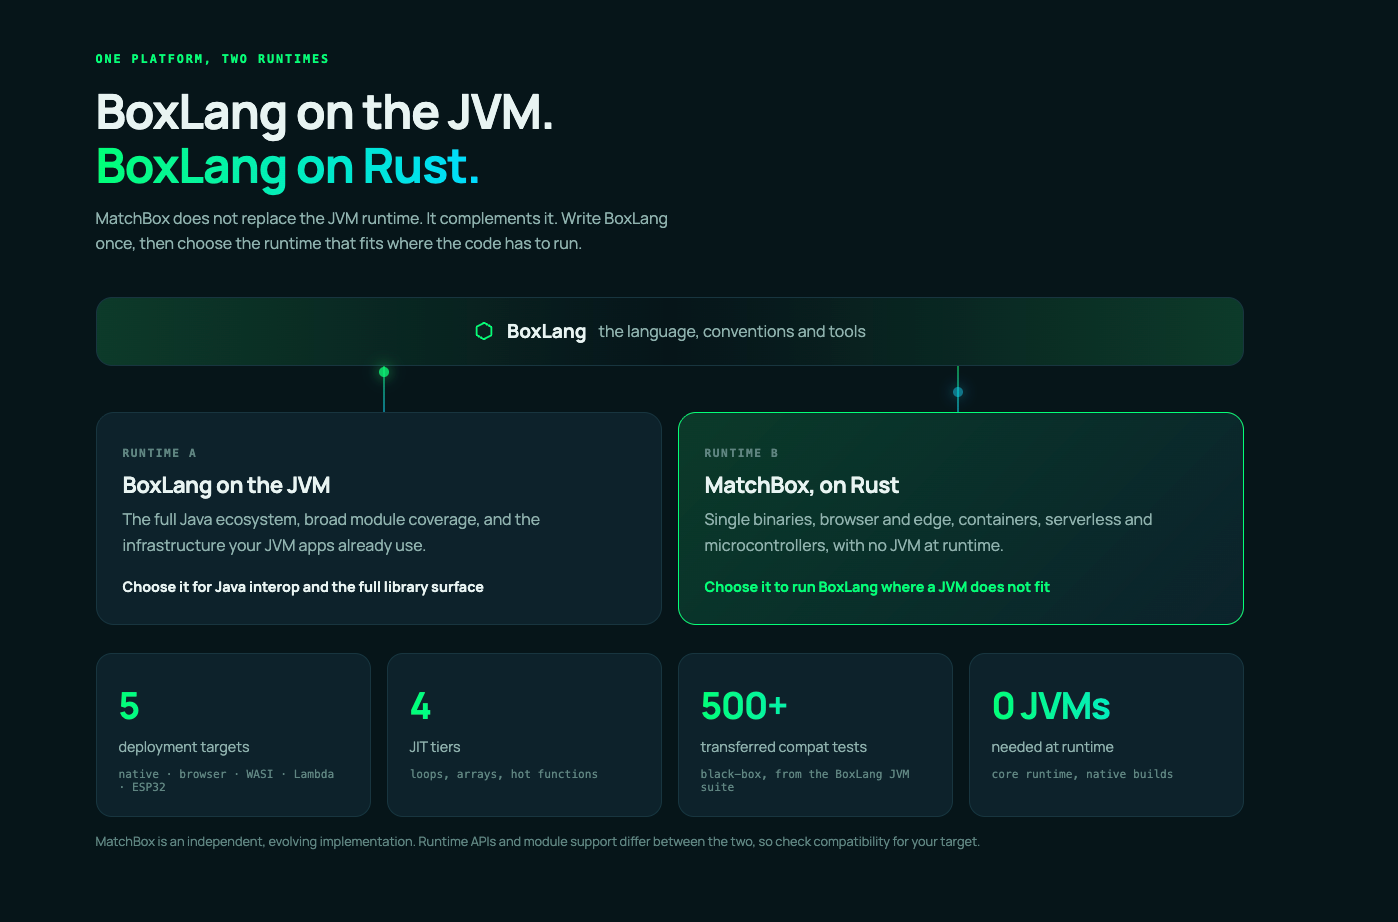Click the "RUNTIME B" label
Image resolution: width=1398 pixels, height=922 pixels.
[741, 453]
